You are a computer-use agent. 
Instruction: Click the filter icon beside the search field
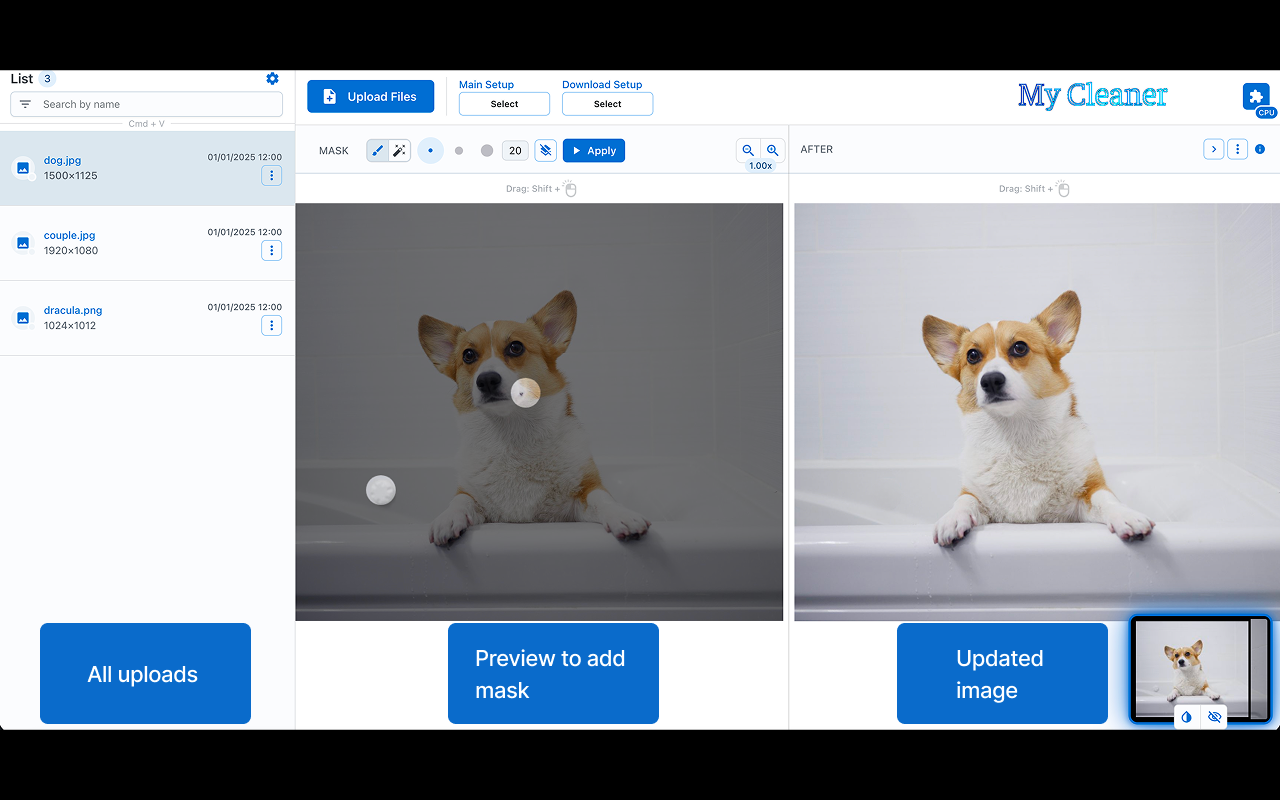click(26, 104)
